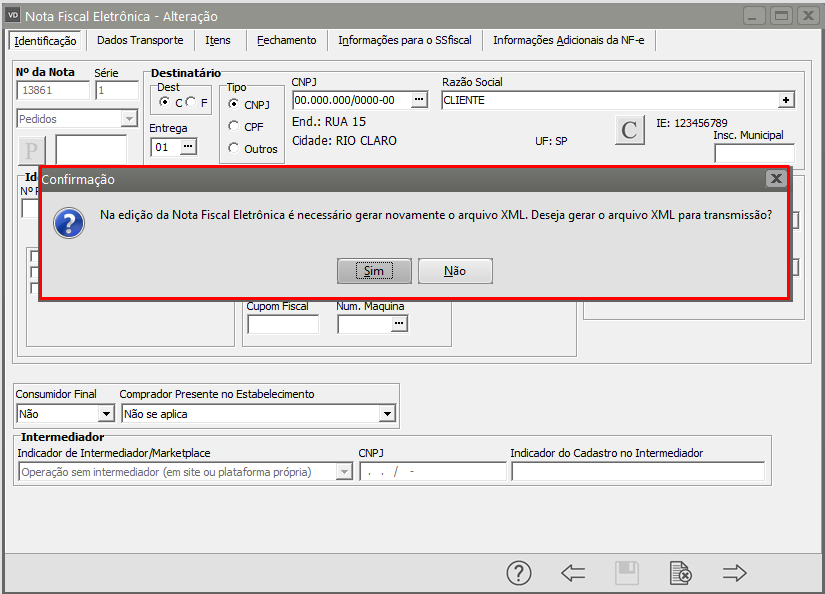Click the help question mark icon

518,573
